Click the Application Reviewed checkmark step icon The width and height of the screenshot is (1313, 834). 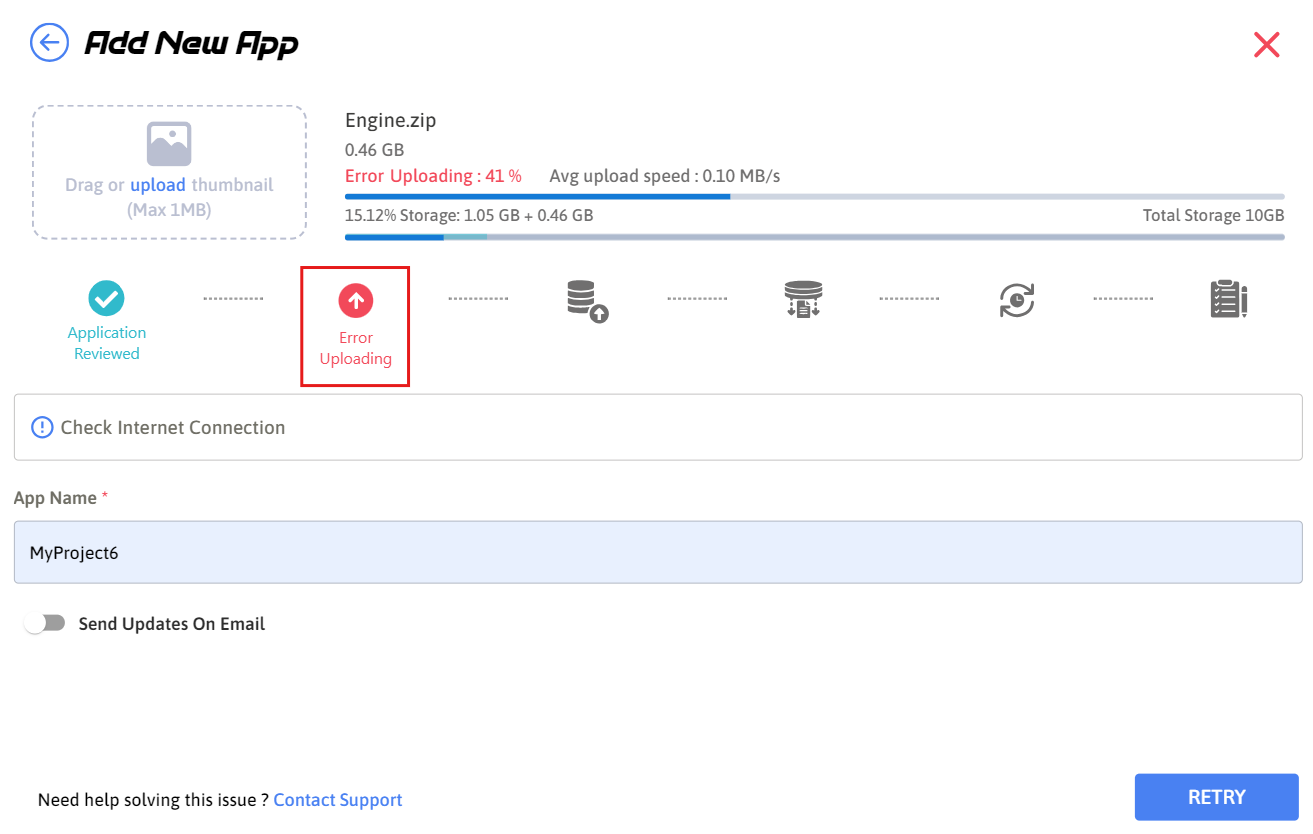tap(106, 298)
